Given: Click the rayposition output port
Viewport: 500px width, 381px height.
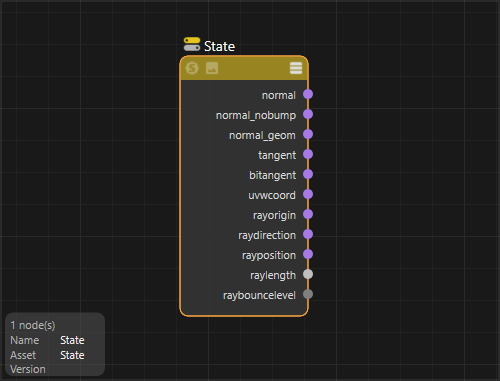Looking at the screenshot, I should coord(308,254).
